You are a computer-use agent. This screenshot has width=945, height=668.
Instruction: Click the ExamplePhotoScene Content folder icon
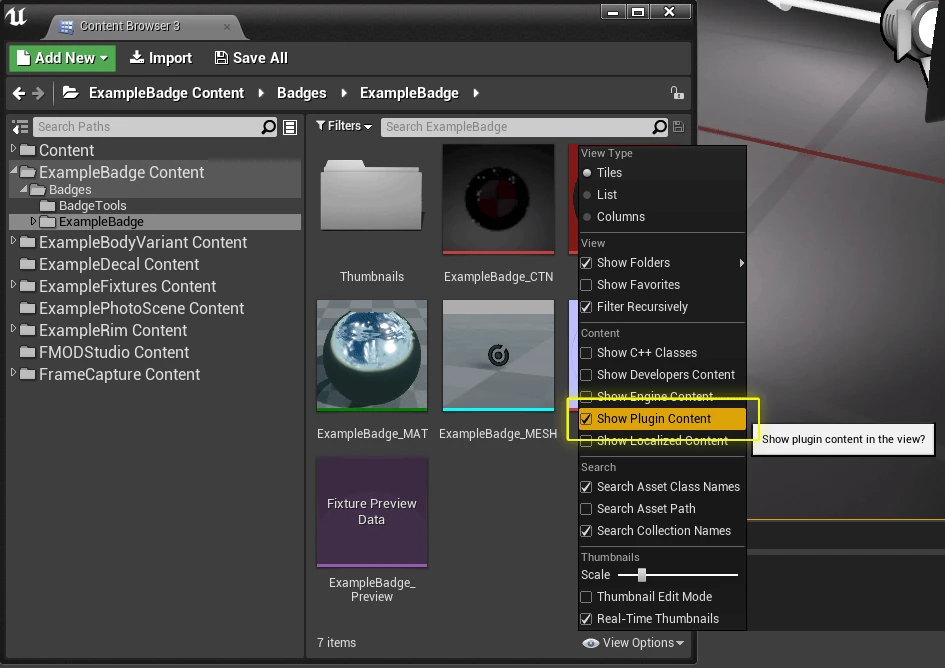[x=27, y=308]
